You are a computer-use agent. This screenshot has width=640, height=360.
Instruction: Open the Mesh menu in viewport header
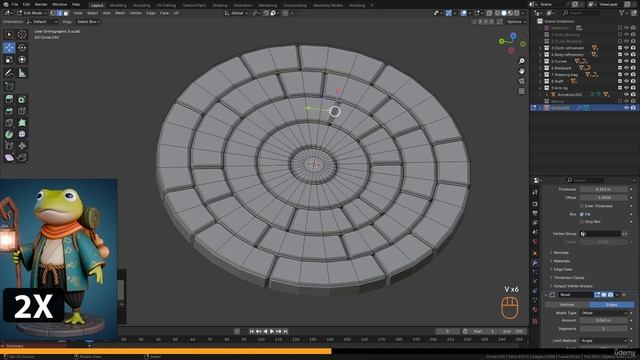[x=120, y=13]
